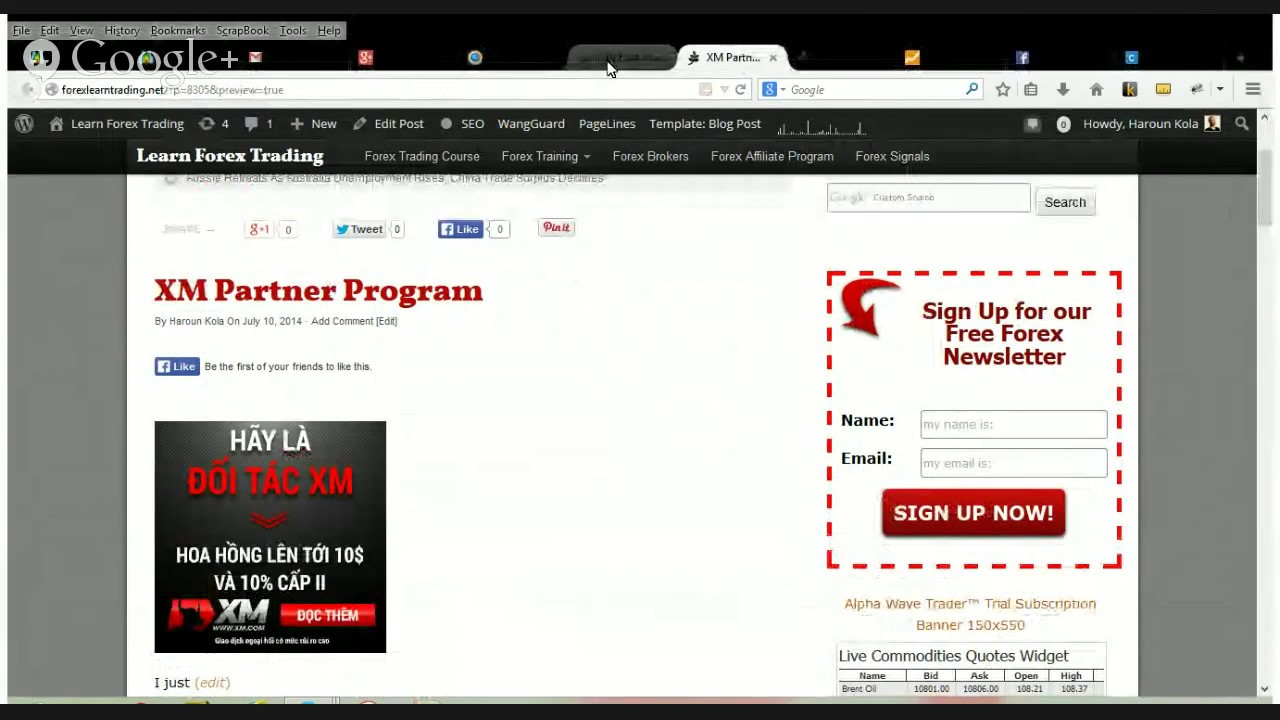Image resolution: width=1280 pixels, height=720 pixels.
Task: Switch to the Google+ browser tab
Action: coord(366,58)
